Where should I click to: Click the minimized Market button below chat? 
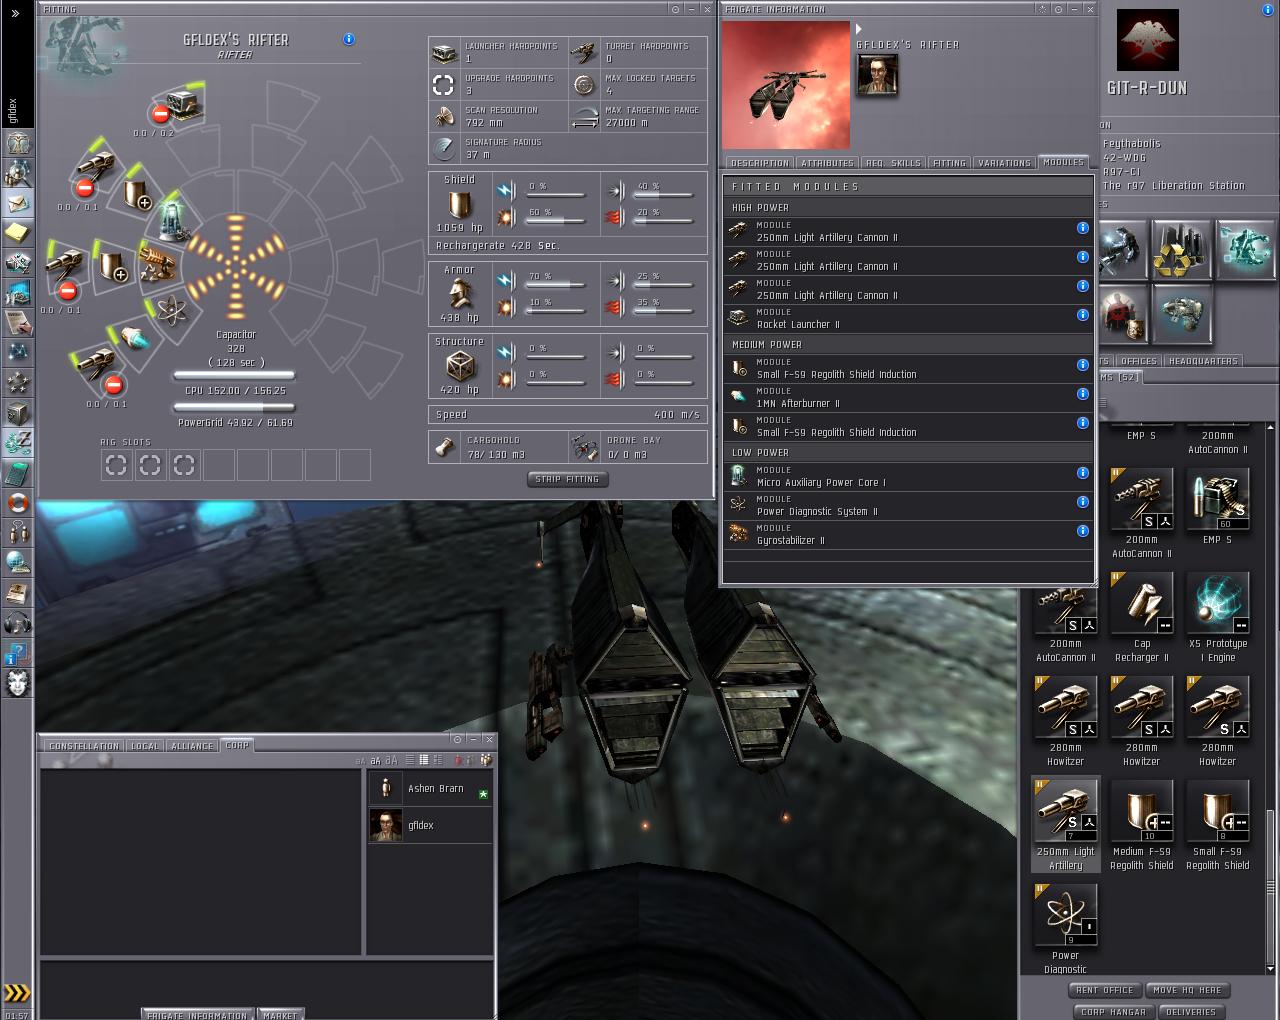tap(280, 1015)
